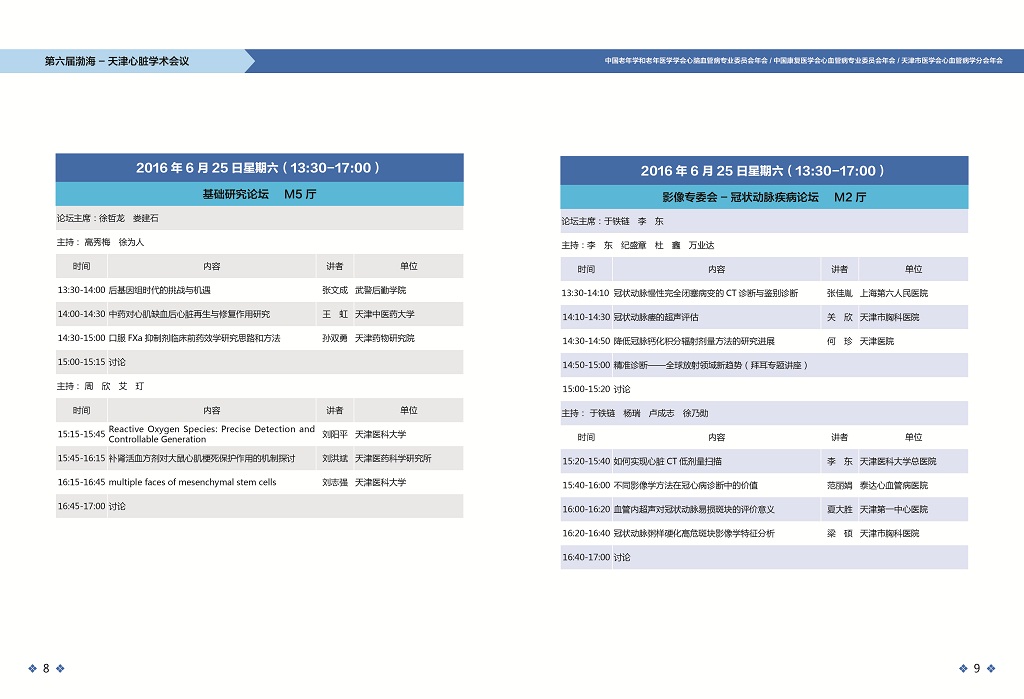The height and width of the screenshot is (699, 1024).
Task: Click 上海第六人民医院 affiliation cell
Action: tap(893, 293)
